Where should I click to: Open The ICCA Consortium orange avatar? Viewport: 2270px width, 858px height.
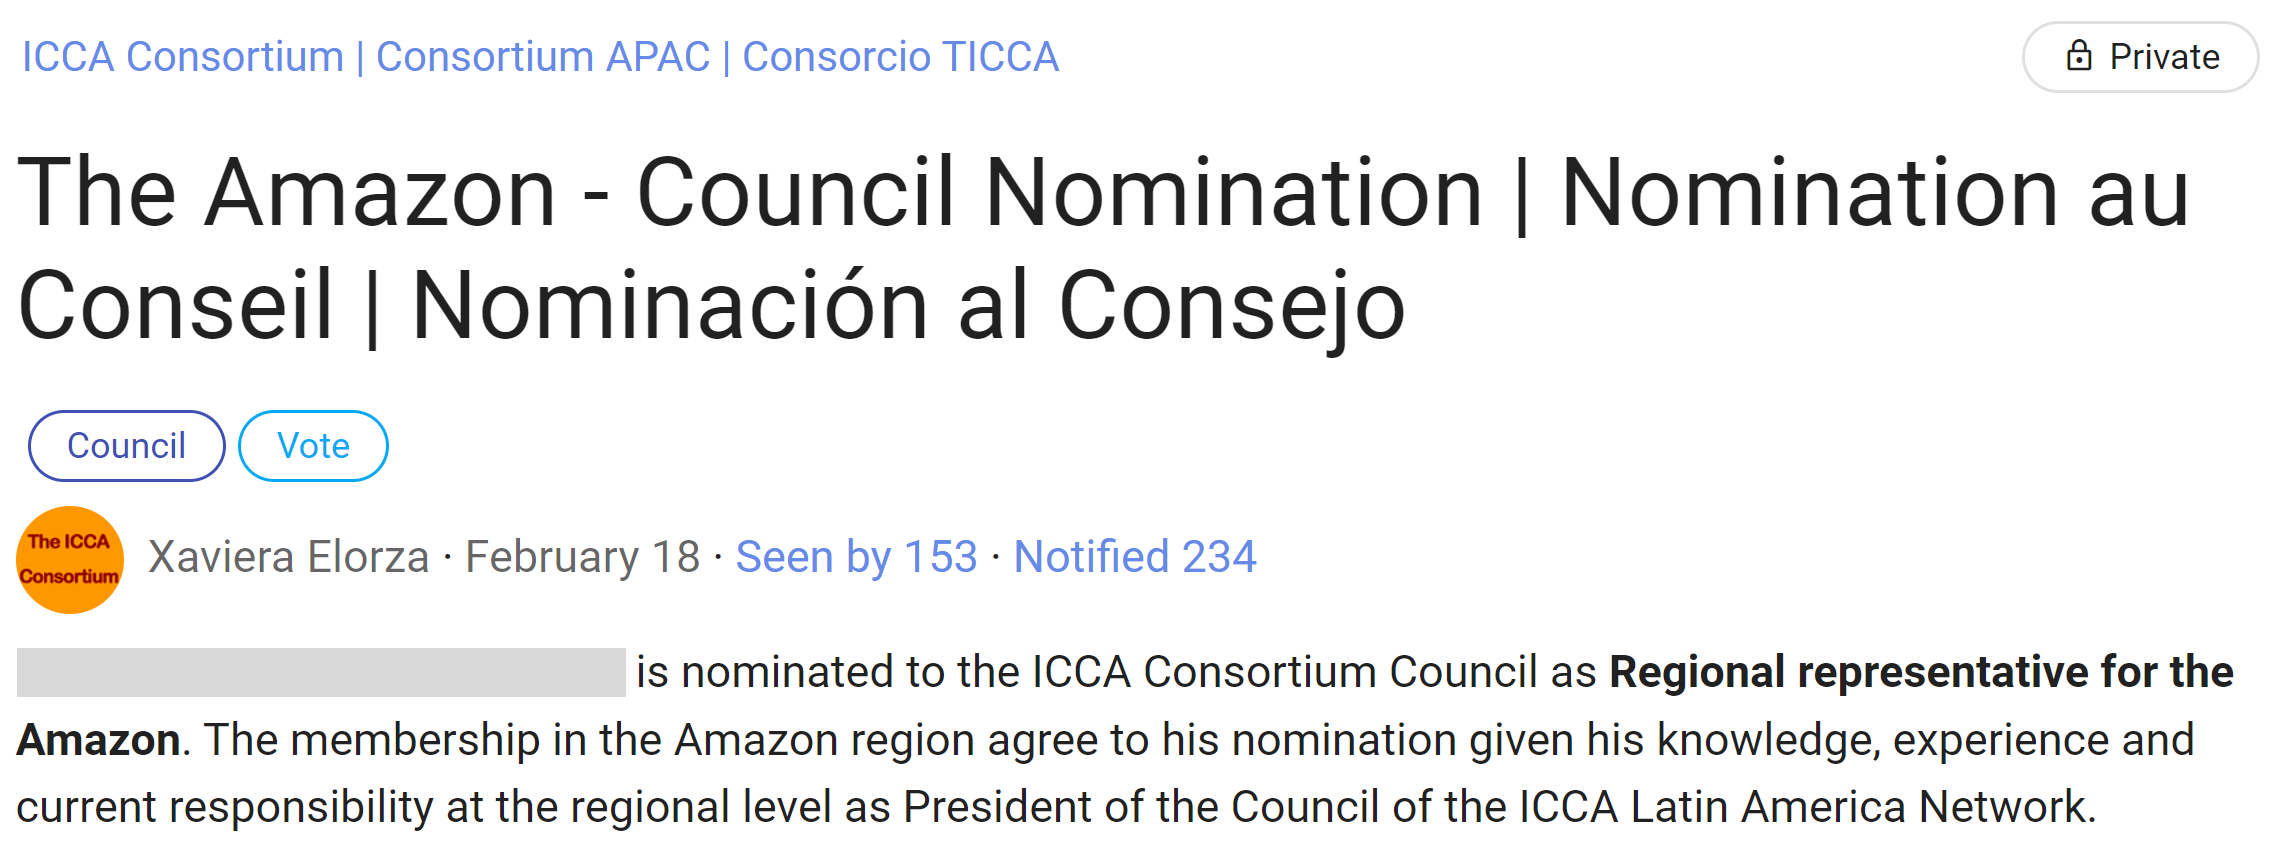click(x=70, y=560)
